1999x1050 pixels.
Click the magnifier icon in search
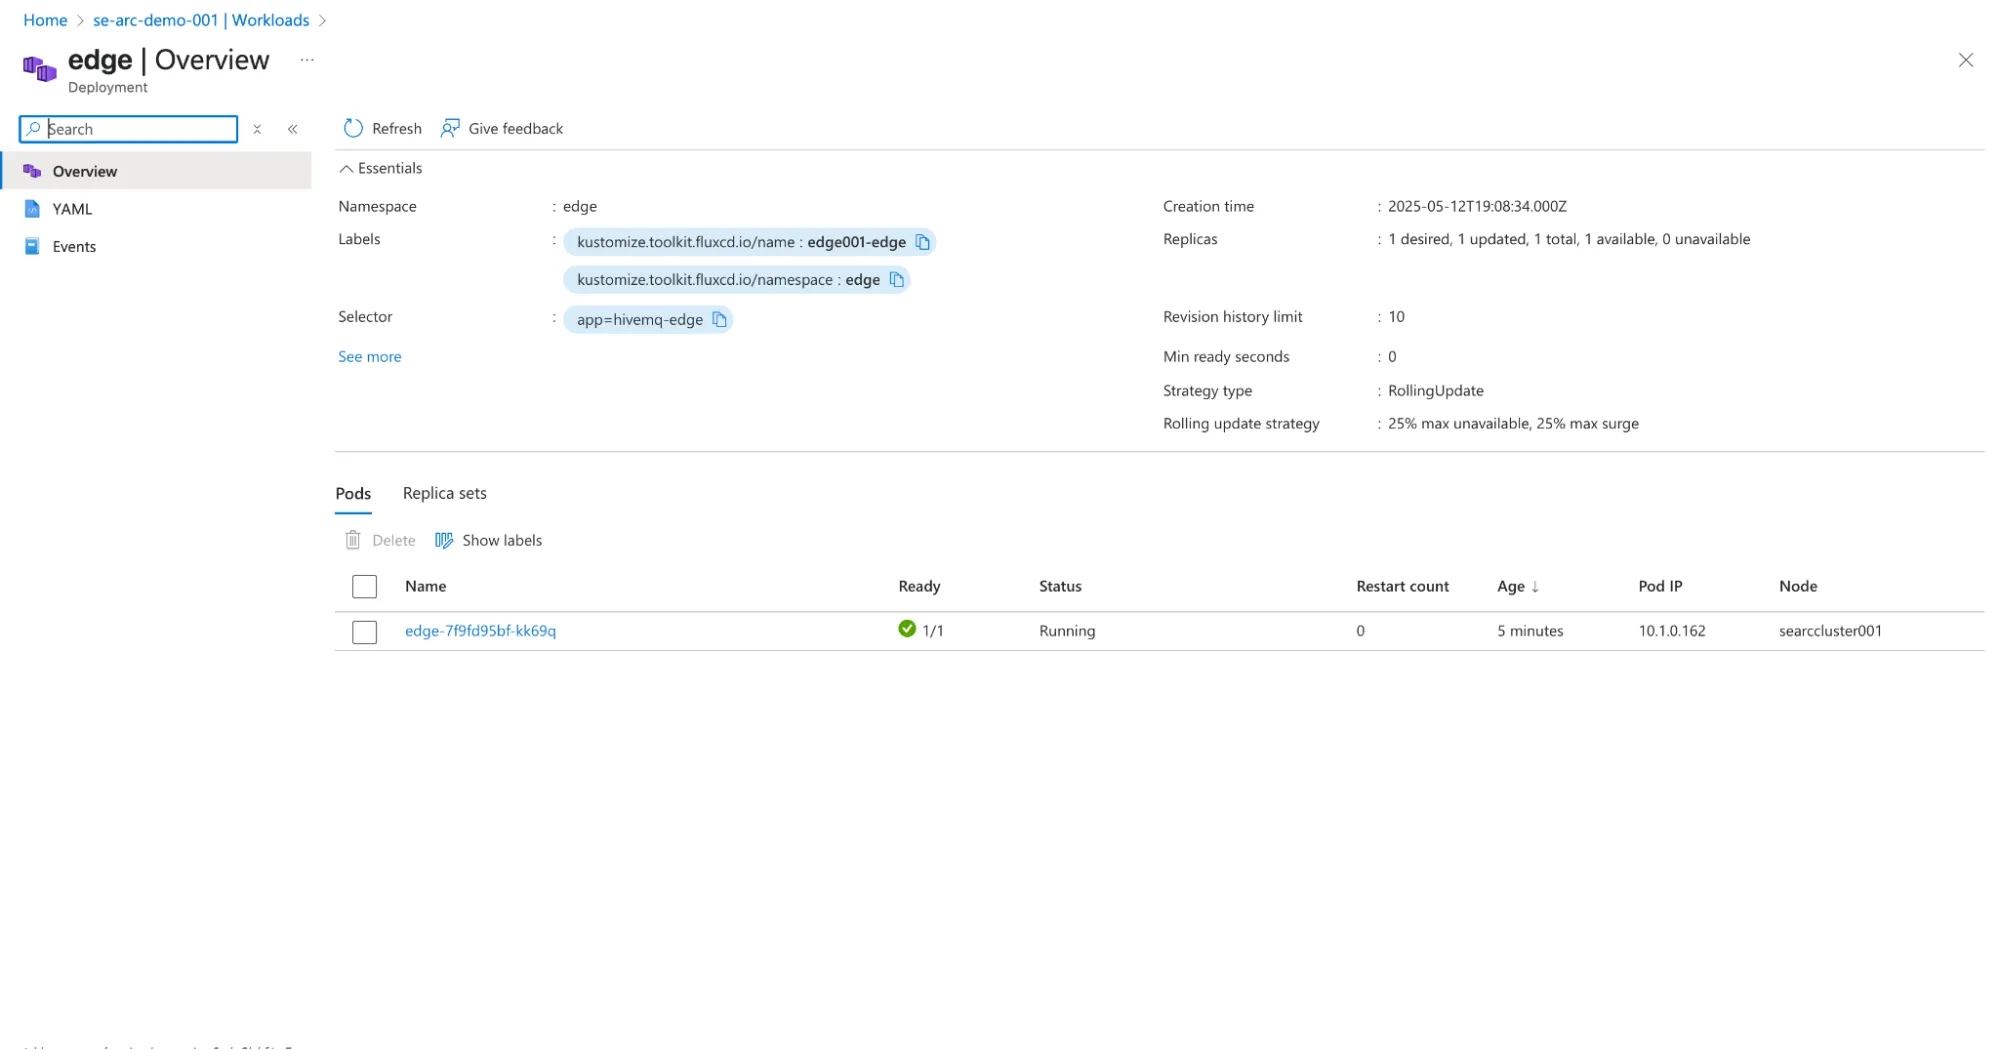(34, 128)
